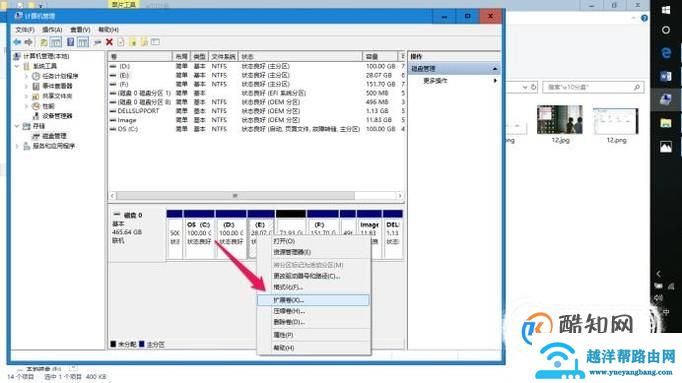The height and width of the screenshot is (383, 682).
Task: Open the 操作(A) menu
Action: pos(52,30)
